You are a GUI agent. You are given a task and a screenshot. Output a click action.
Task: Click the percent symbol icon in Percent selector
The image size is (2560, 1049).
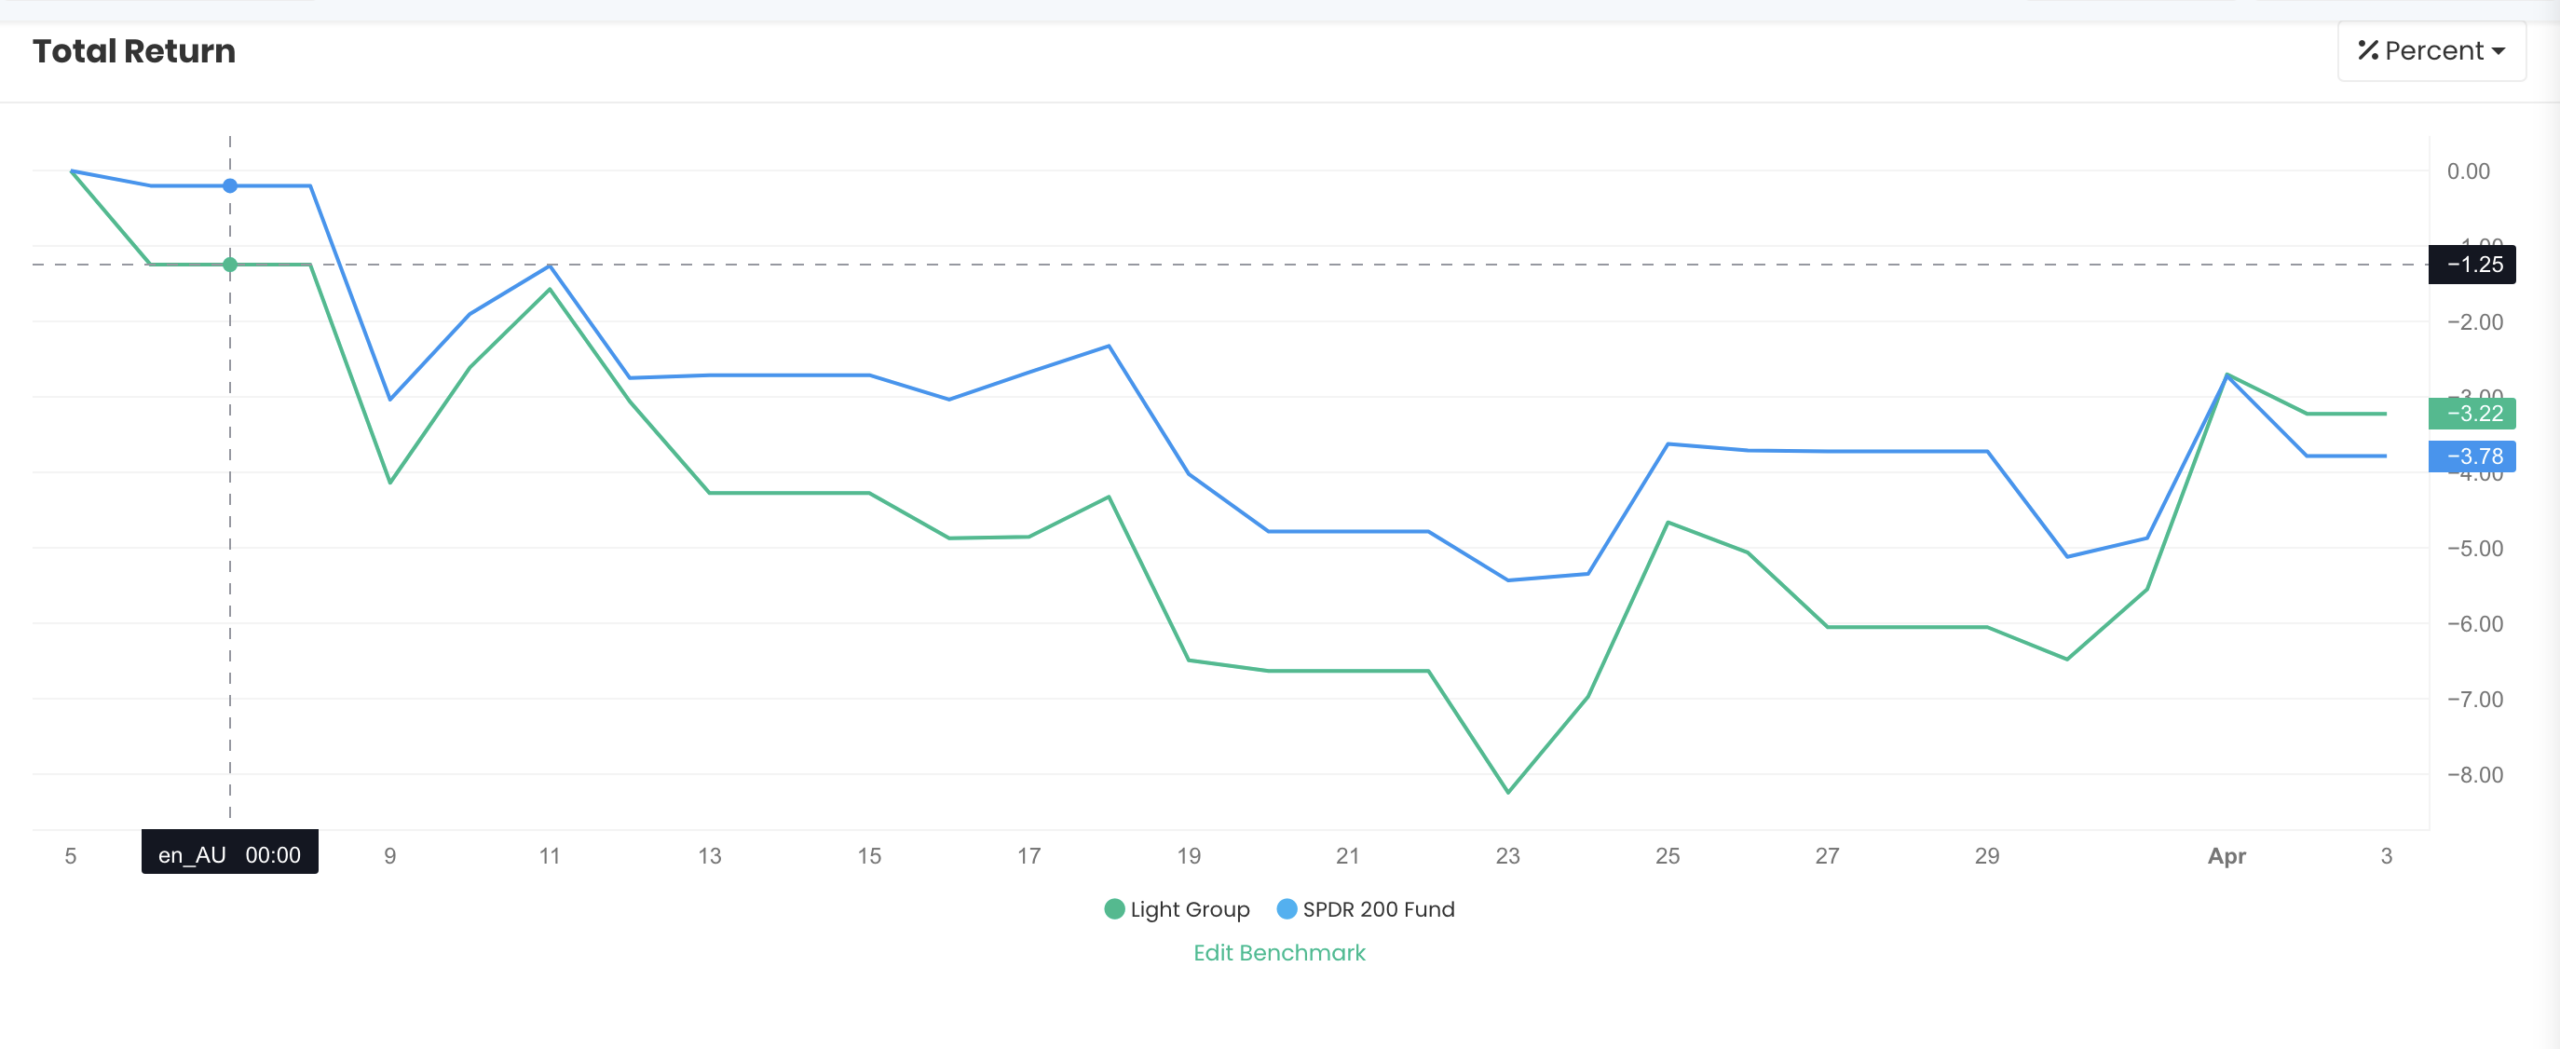point(2370,50)
